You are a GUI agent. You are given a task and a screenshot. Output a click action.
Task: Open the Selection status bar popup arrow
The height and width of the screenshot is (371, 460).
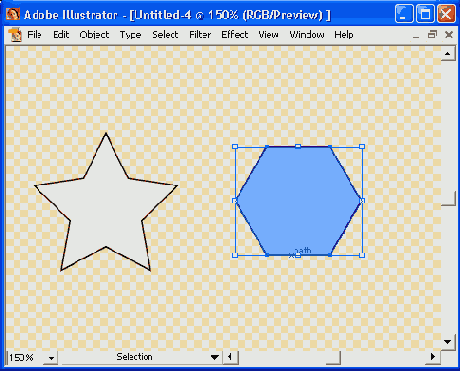pyautogui.click(x=215, y=357)
